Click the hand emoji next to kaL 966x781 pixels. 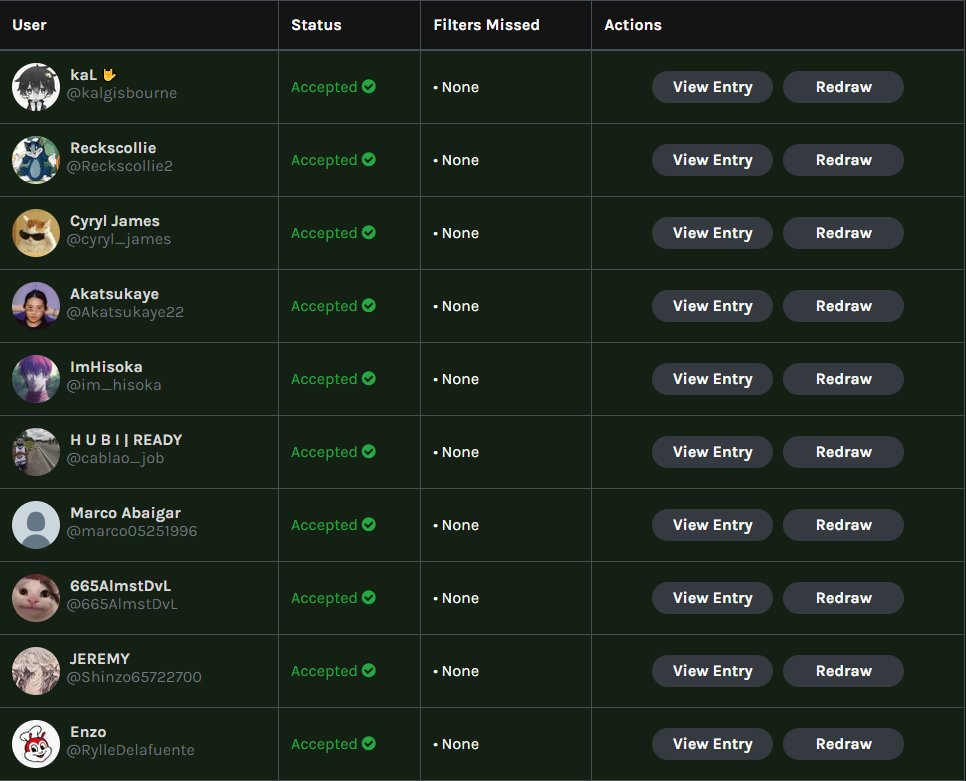click(x=109, y=75)
